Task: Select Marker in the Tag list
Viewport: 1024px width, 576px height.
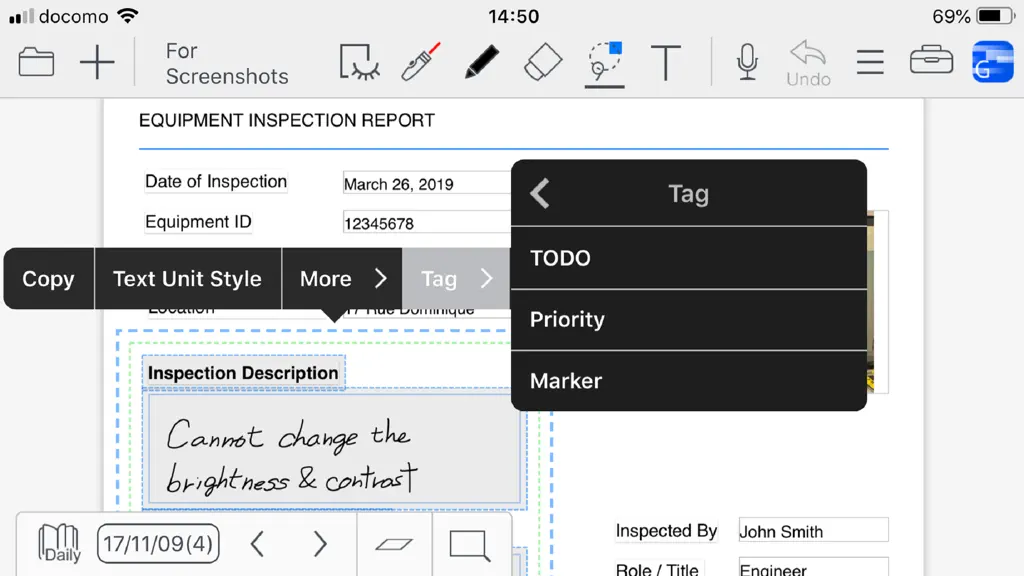Action: pos(689,381)
